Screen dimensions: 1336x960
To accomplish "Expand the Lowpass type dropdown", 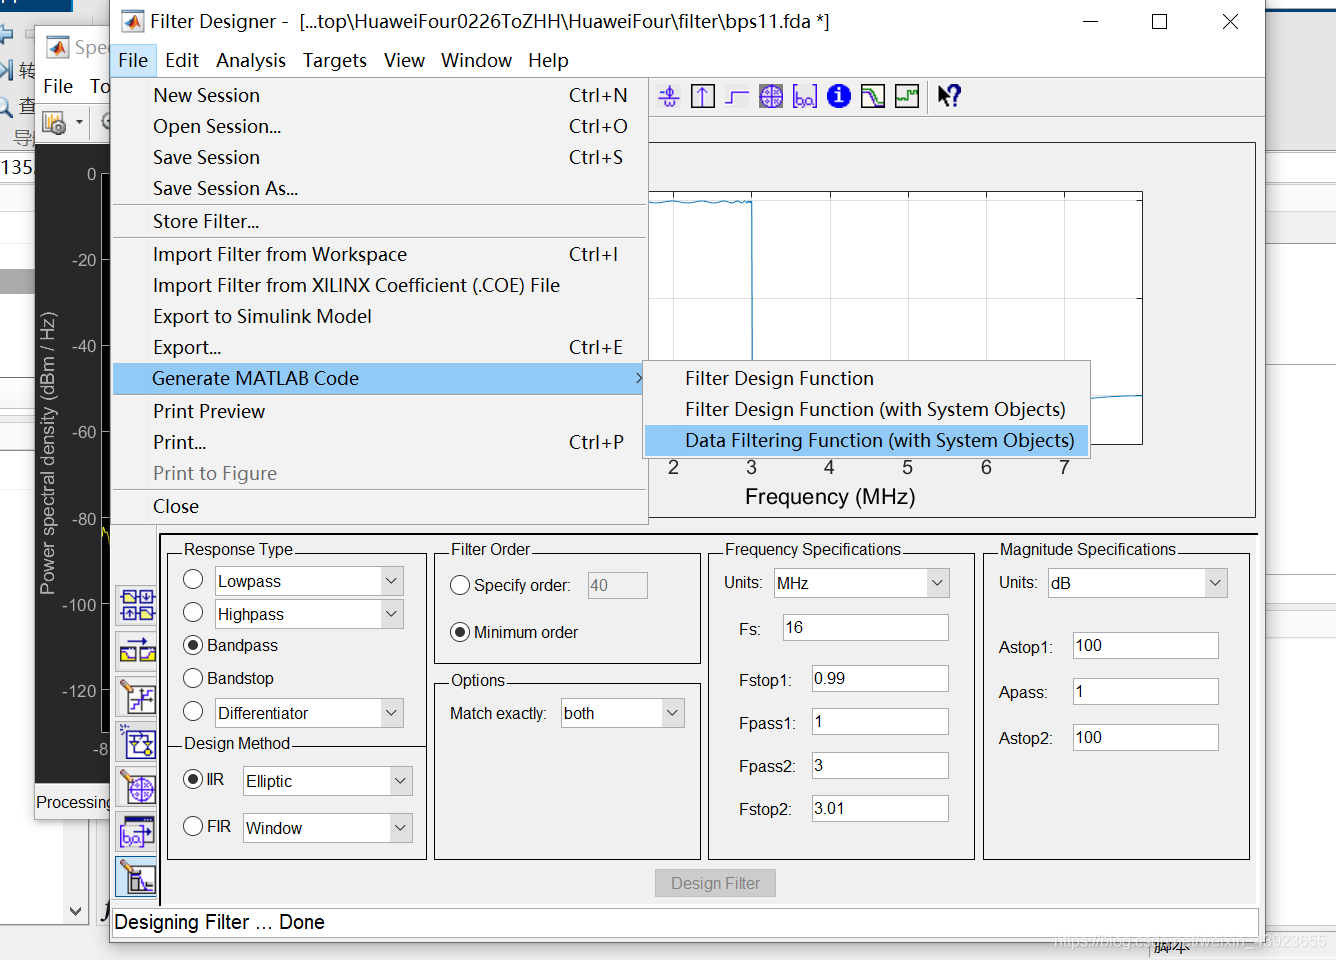I will click(392, 581).
